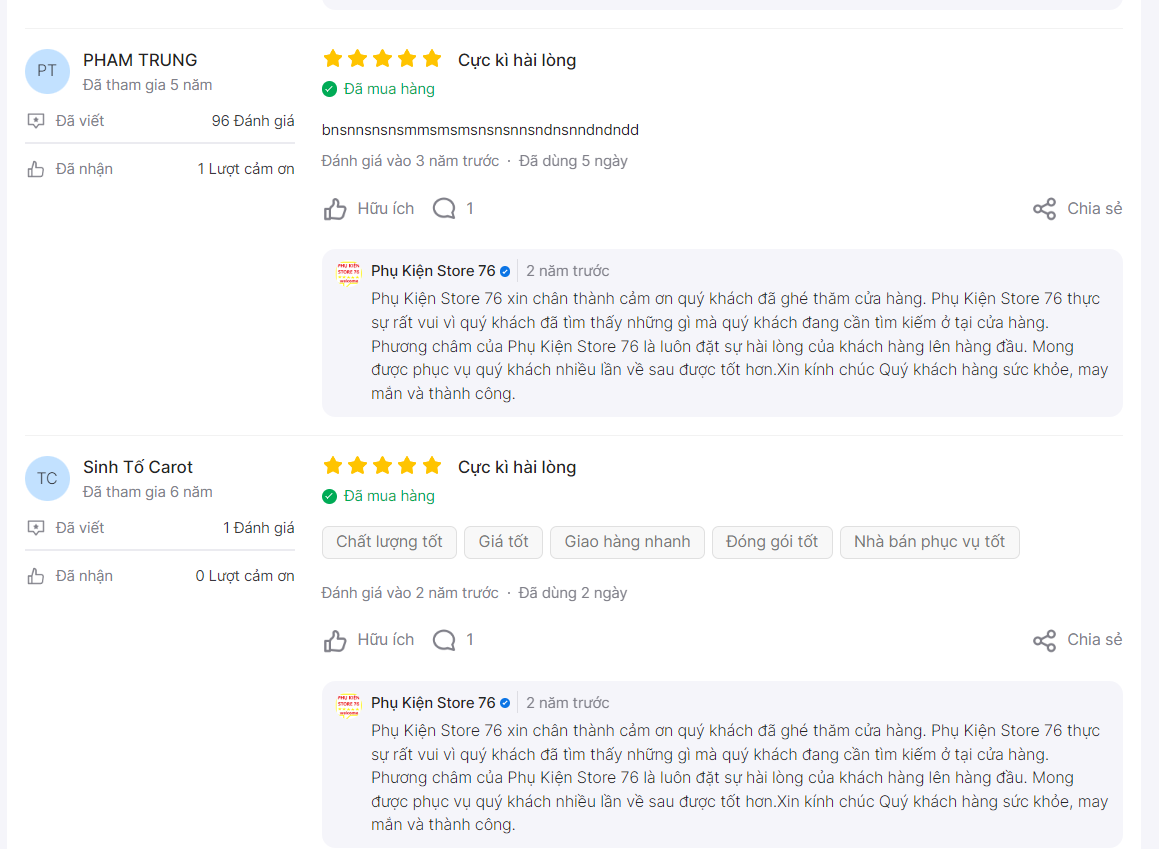Select the Giao hàng nhanh tag
1159x849 pixels.
click(628, 542)
